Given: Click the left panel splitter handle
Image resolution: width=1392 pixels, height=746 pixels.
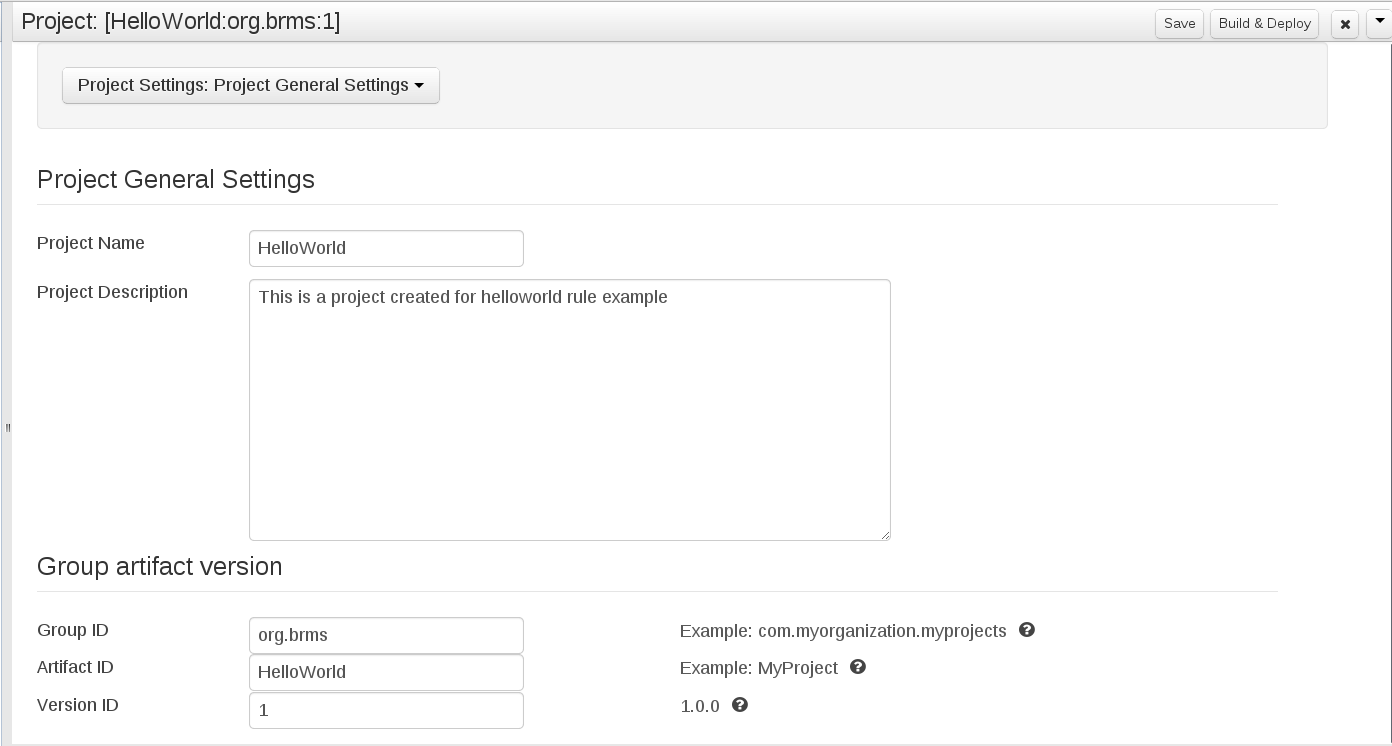Looking at the screenshot, I should pos(7,428).
